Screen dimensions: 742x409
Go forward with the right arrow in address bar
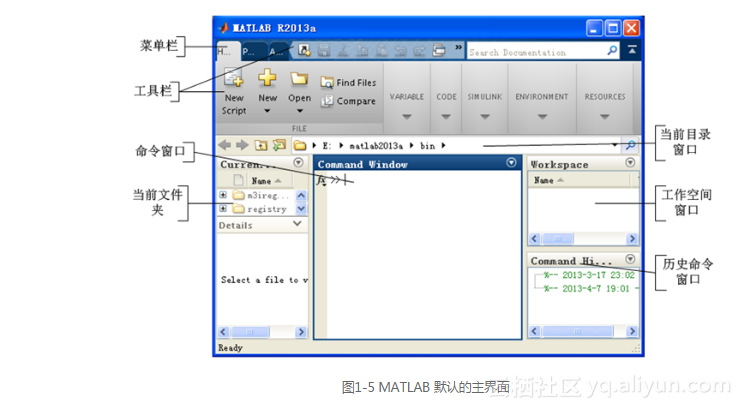242,145
